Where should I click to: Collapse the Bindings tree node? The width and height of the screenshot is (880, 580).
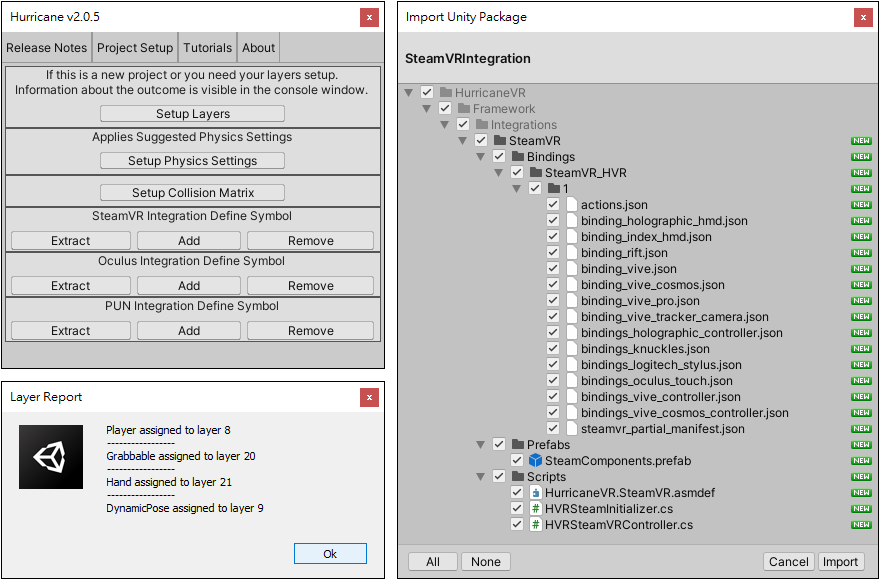tap(480, 157)
